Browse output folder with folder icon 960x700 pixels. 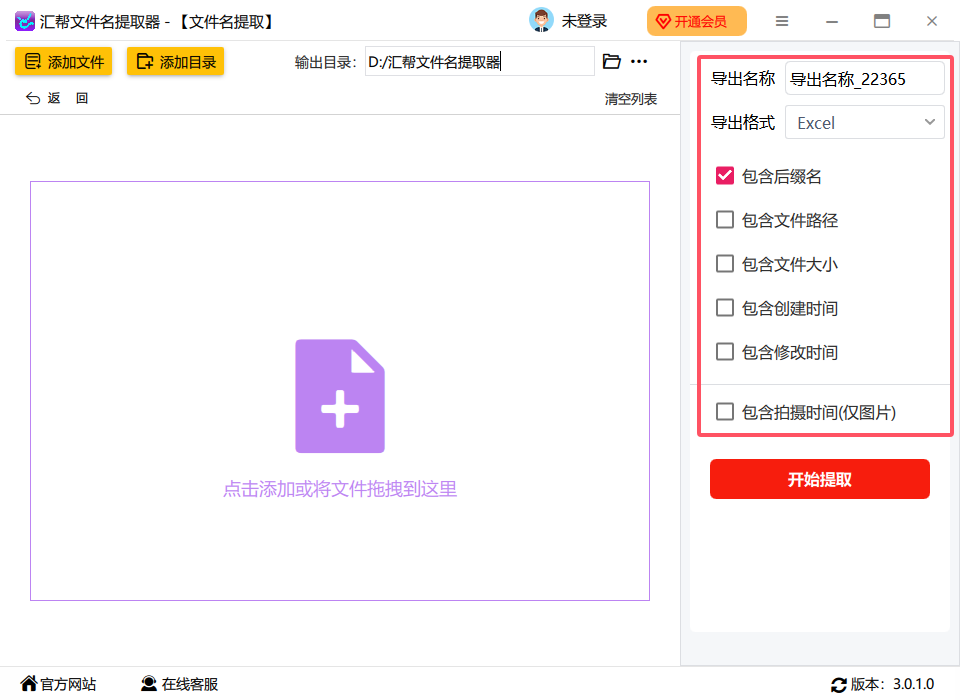[x=612, y=61]
